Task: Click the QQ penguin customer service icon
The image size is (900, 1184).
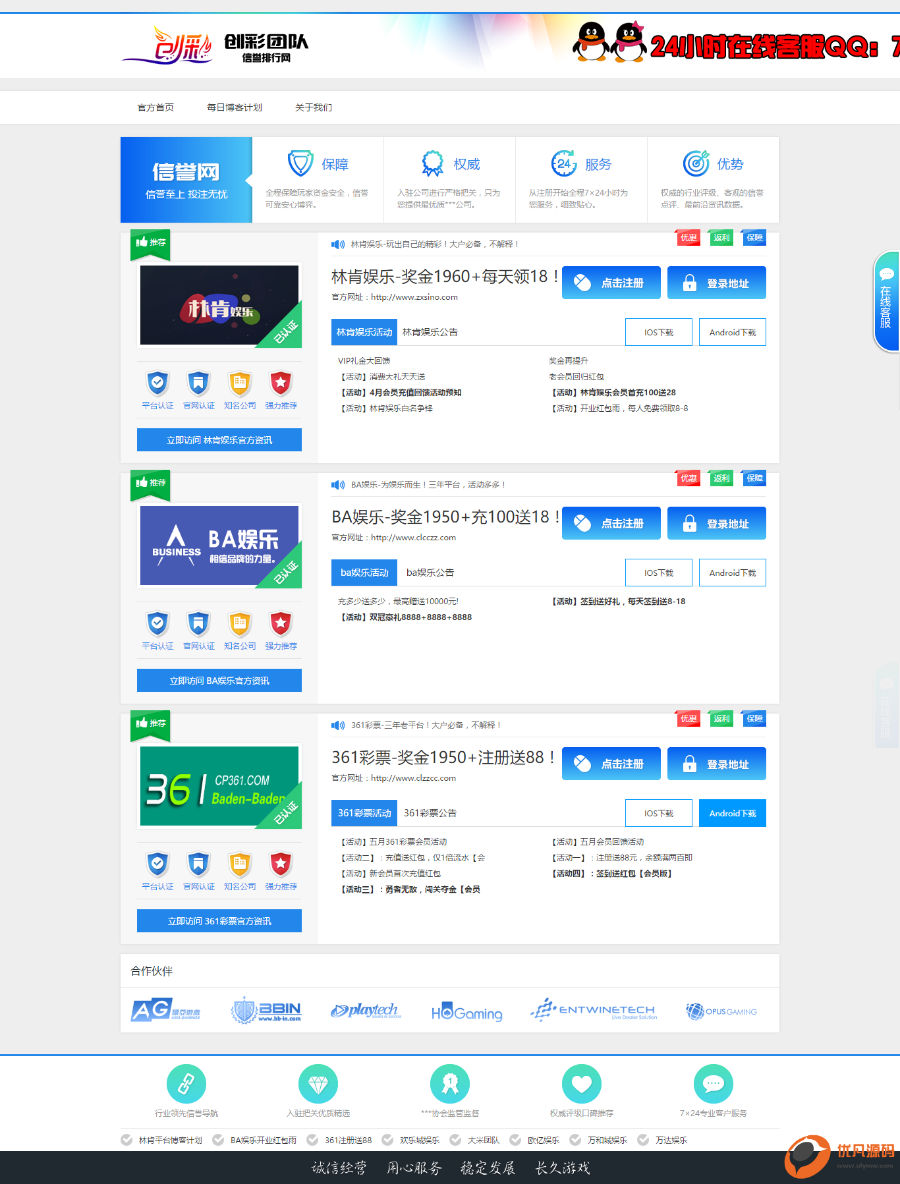Action: point(609,42)
